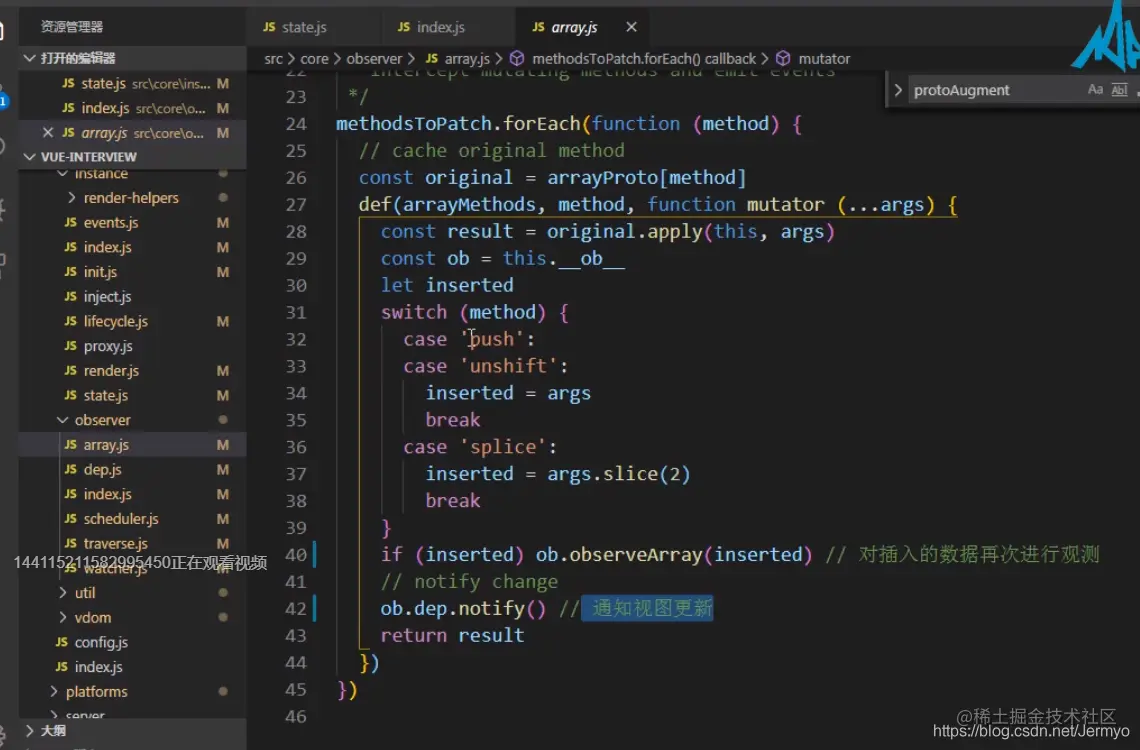Expand the platforms folder
This screenshot has height=750, width=1140.
54,692
